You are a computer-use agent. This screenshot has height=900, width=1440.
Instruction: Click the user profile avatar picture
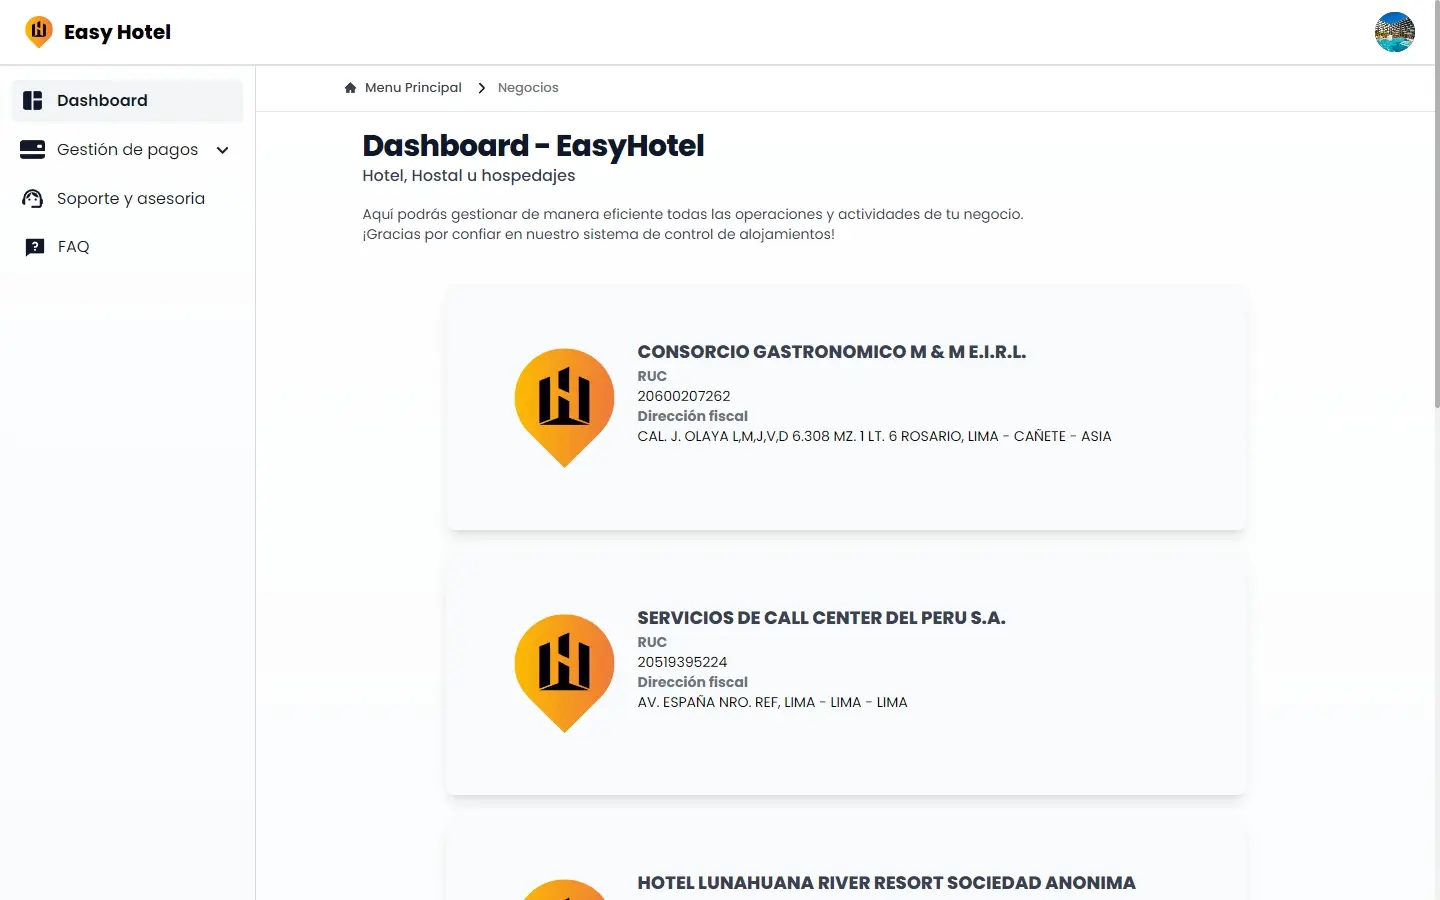tap(1394, 31)
